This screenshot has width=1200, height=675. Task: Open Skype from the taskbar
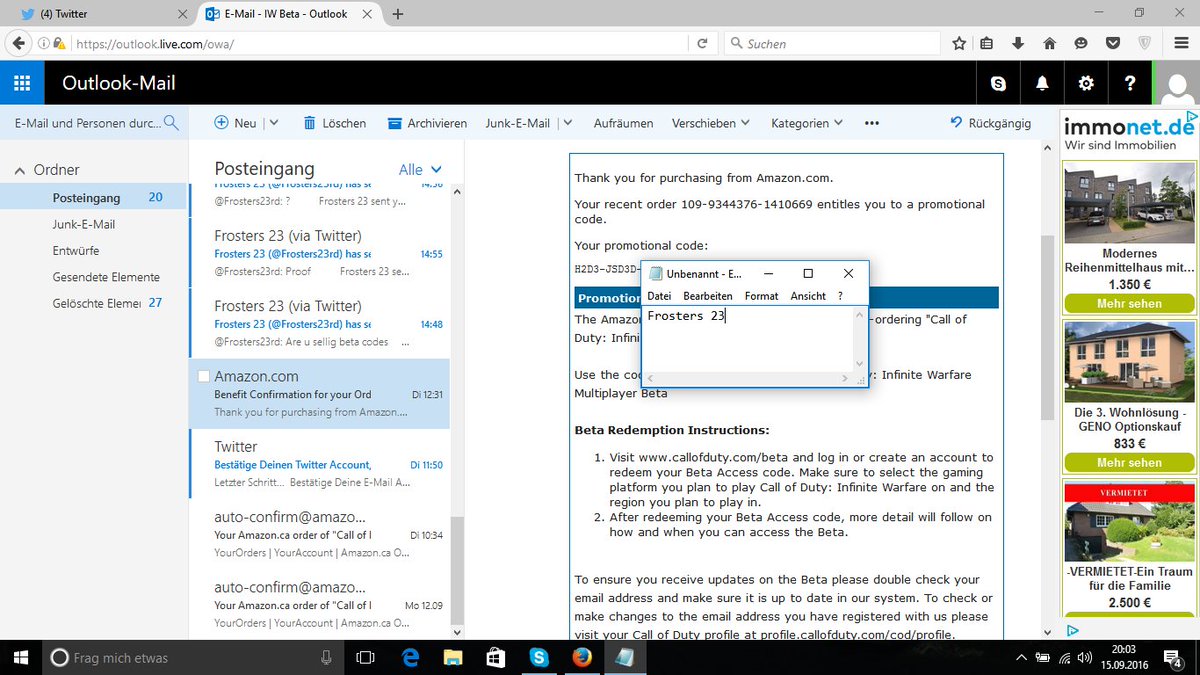tap(539, 657)
